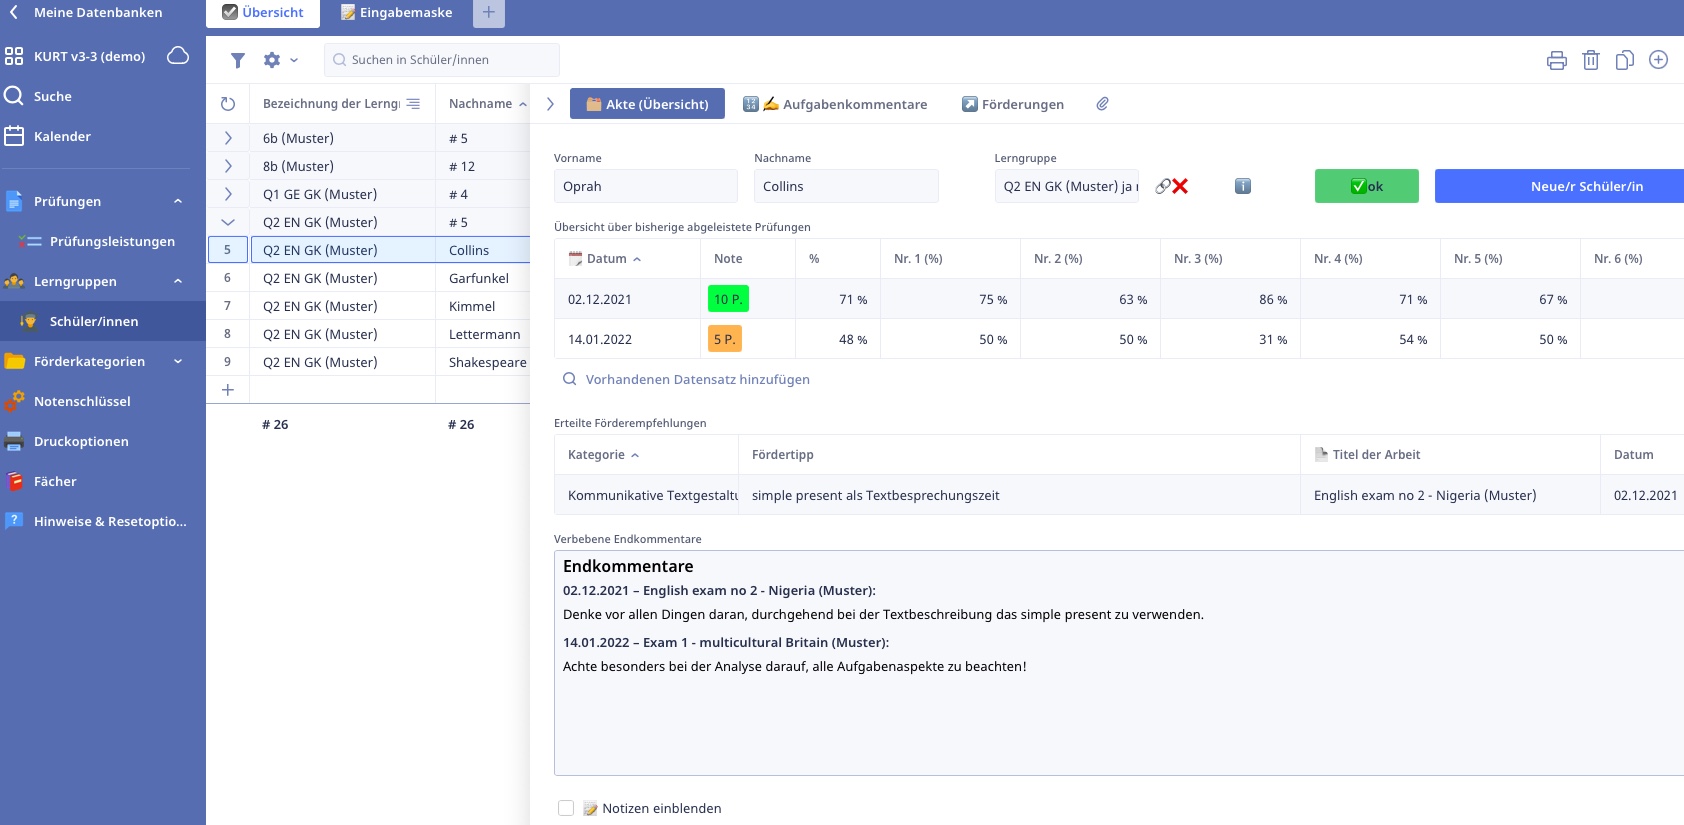Open the 02.12.2021 exam row
The height and width of the screenshot is (825, 1684).
1119,299
